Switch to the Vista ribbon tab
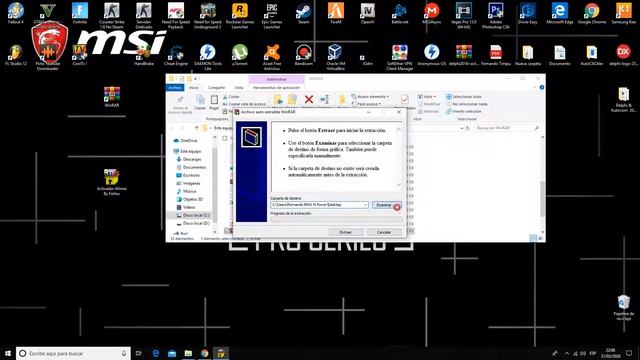Image resolution: width=640 pixels, height=360 pixels. (x=239, y=88)
